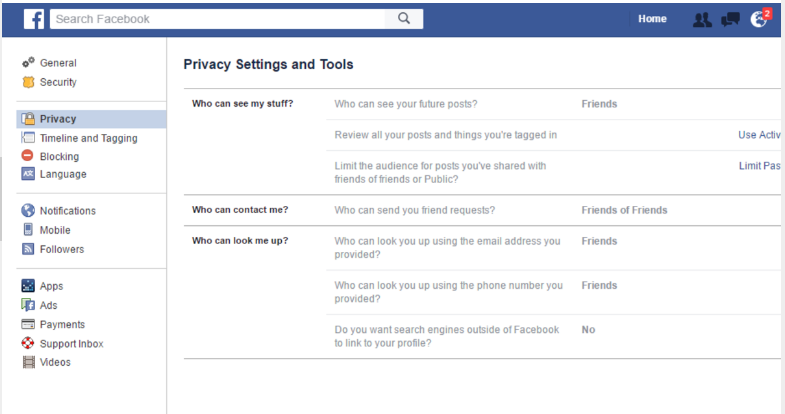Click the Facebook logo icon

coord(34,19)
